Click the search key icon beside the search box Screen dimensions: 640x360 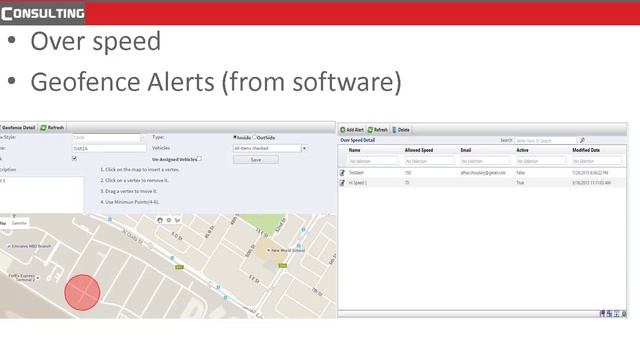(582, 140)
